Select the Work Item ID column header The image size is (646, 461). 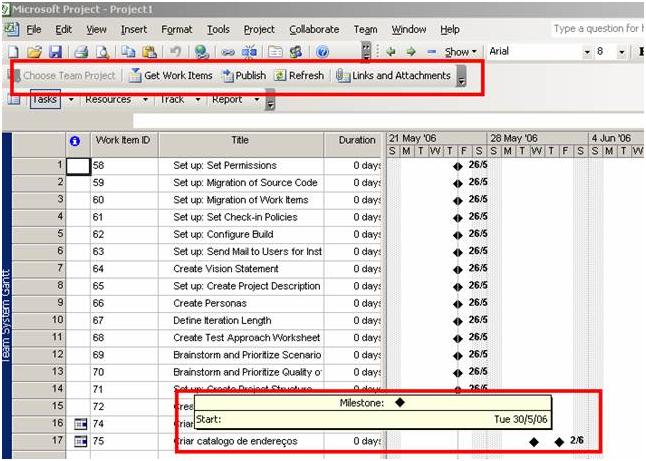point(123,141)
